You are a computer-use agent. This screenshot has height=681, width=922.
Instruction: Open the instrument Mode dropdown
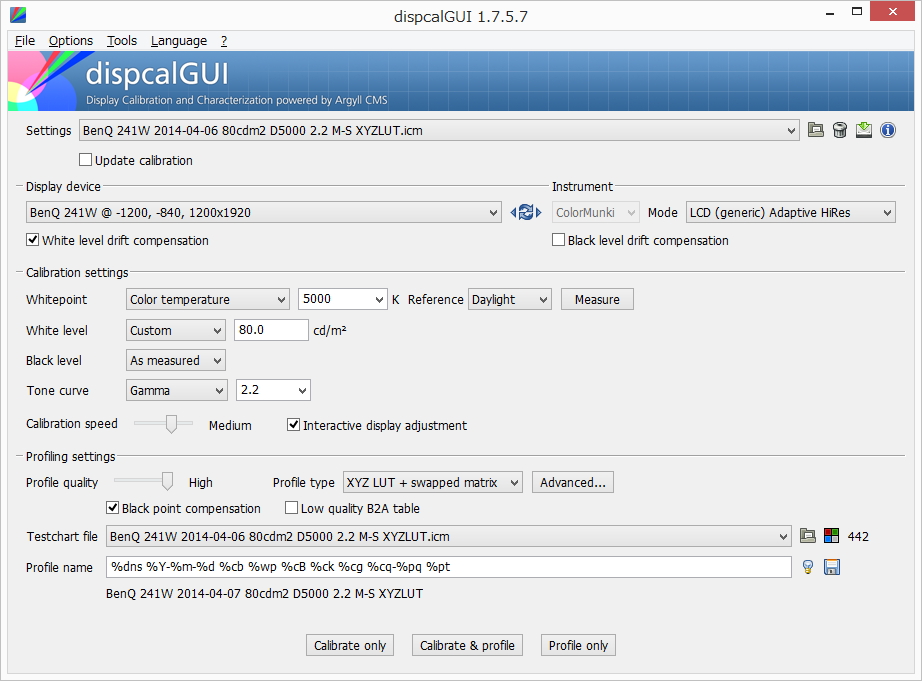(790, 212)
